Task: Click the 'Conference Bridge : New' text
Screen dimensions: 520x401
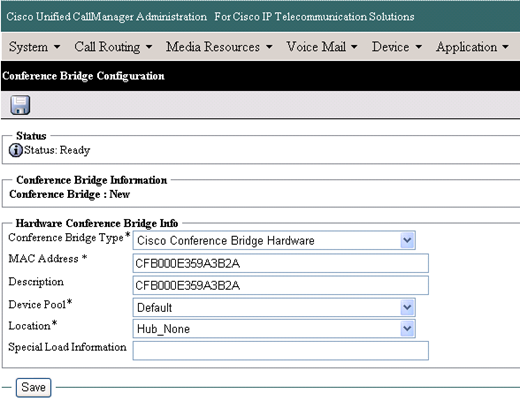Action: pyautogui.click(x=70, y=194)
